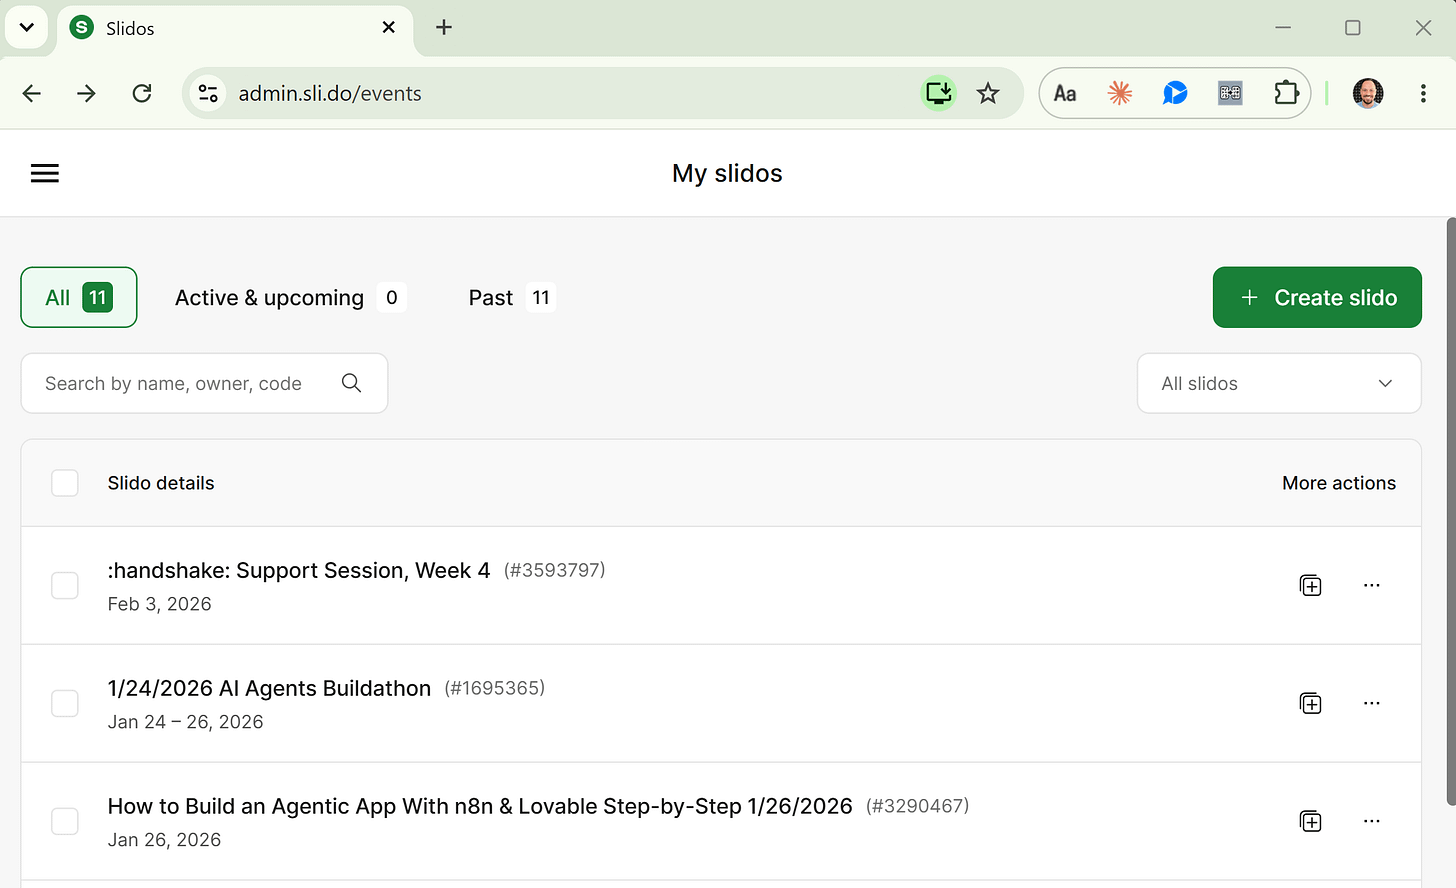Image resolution: width=1456 pixels, height=888 pixels.
Task: Focus the Search by name, owner, code field
Action: click(204, 383)
